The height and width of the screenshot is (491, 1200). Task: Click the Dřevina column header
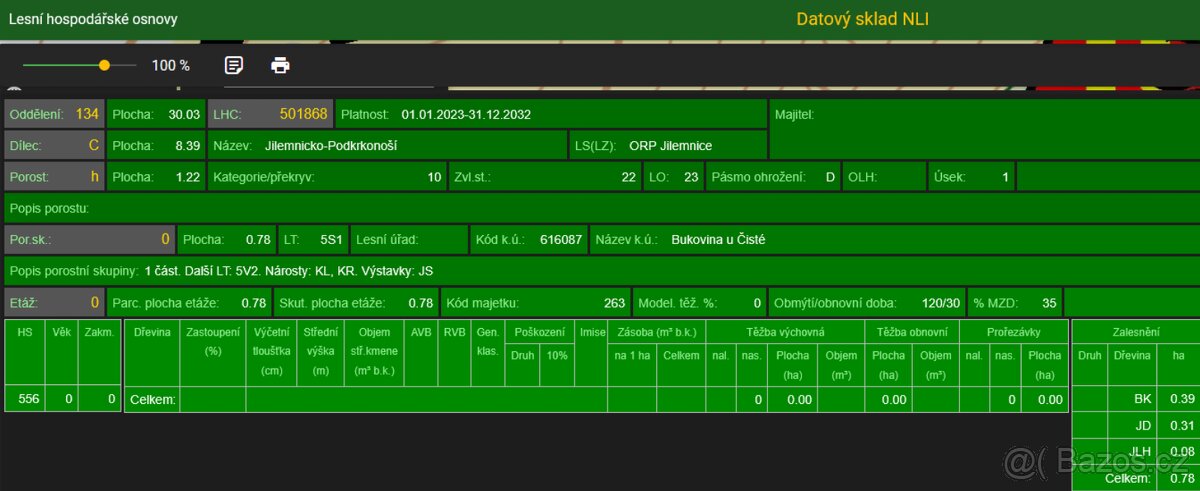pos(151,331)
